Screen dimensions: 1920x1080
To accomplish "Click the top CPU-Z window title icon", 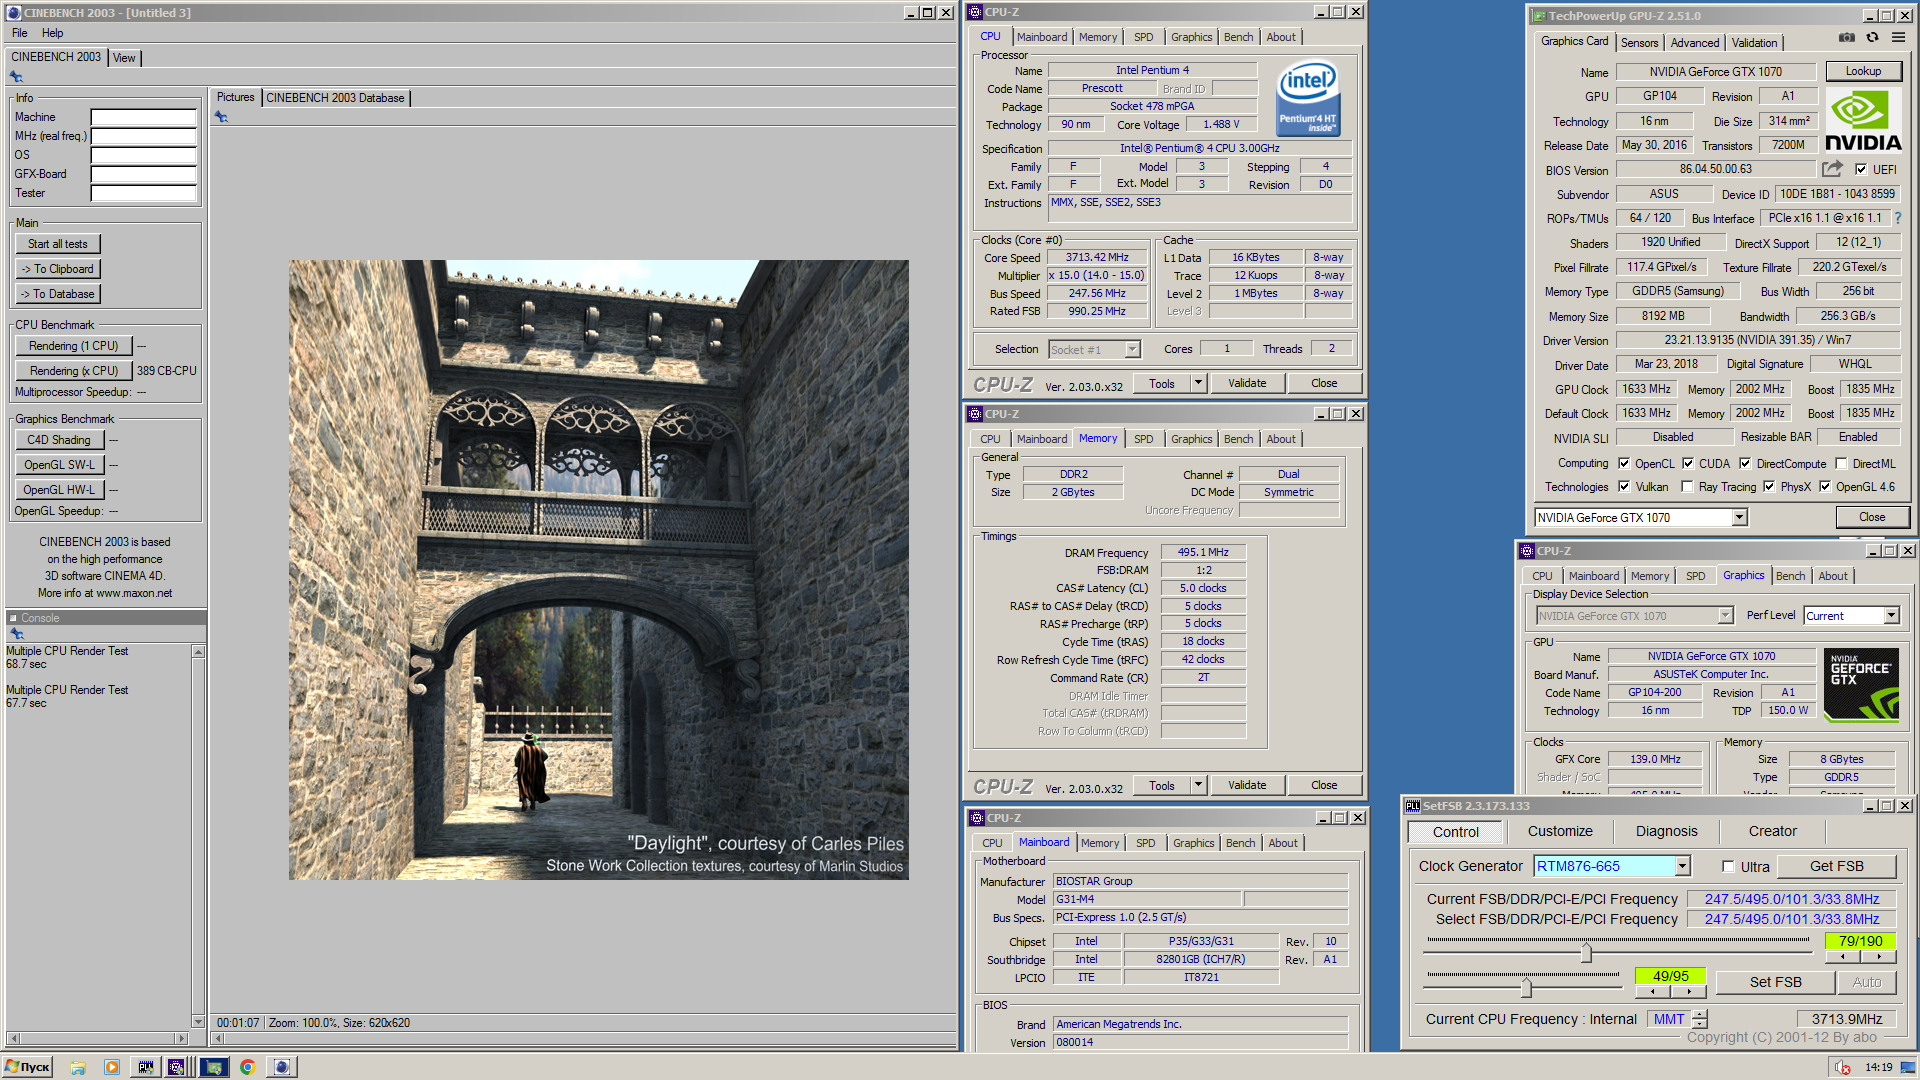I will click(x=975, y=12).
